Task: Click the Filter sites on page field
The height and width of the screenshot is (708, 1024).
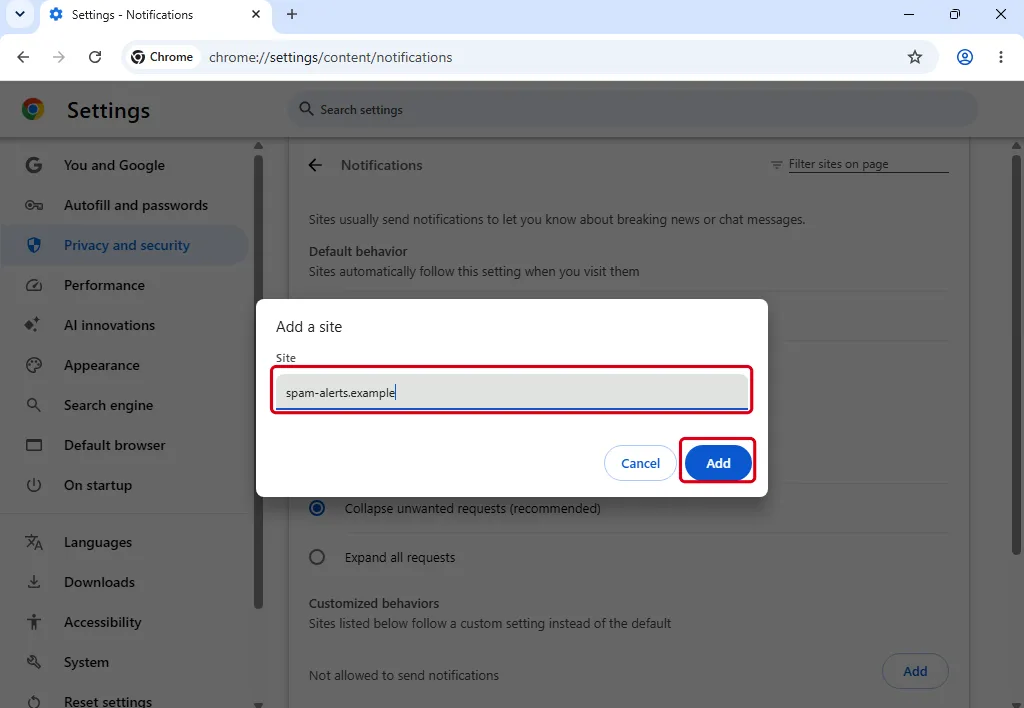Action: click(868, 164)
